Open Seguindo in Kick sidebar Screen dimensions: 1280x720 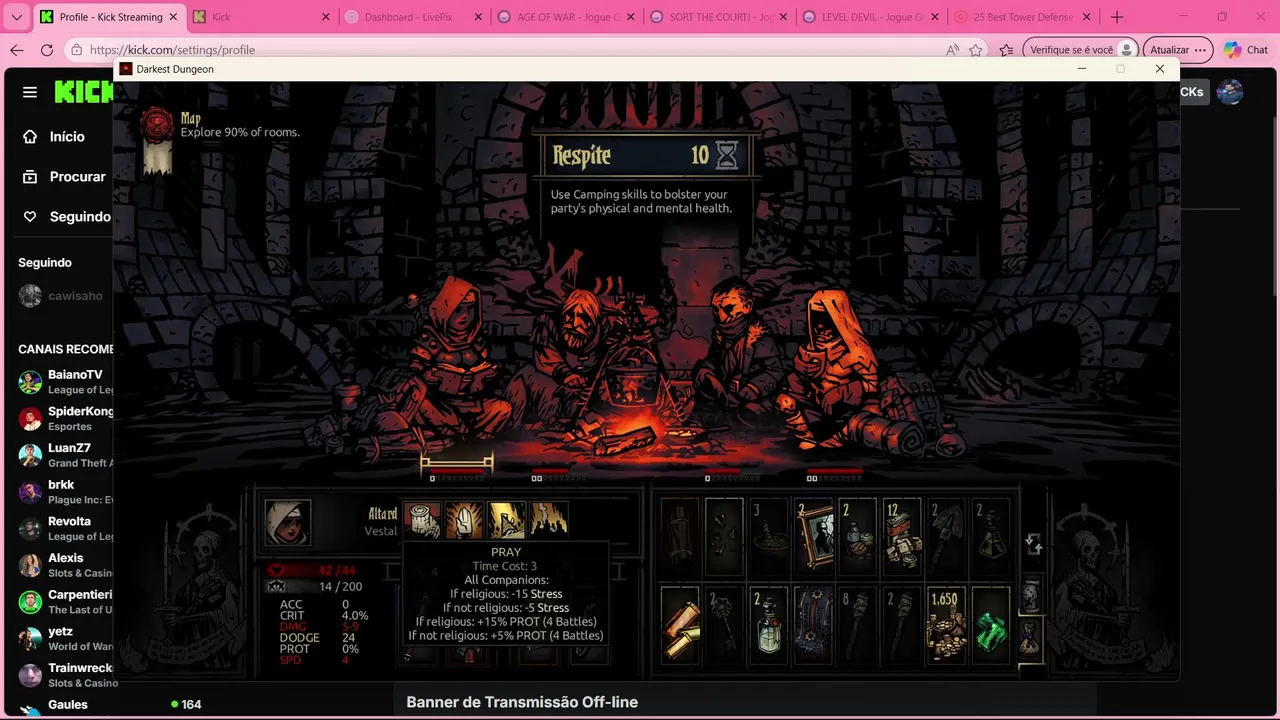[66, 216]
